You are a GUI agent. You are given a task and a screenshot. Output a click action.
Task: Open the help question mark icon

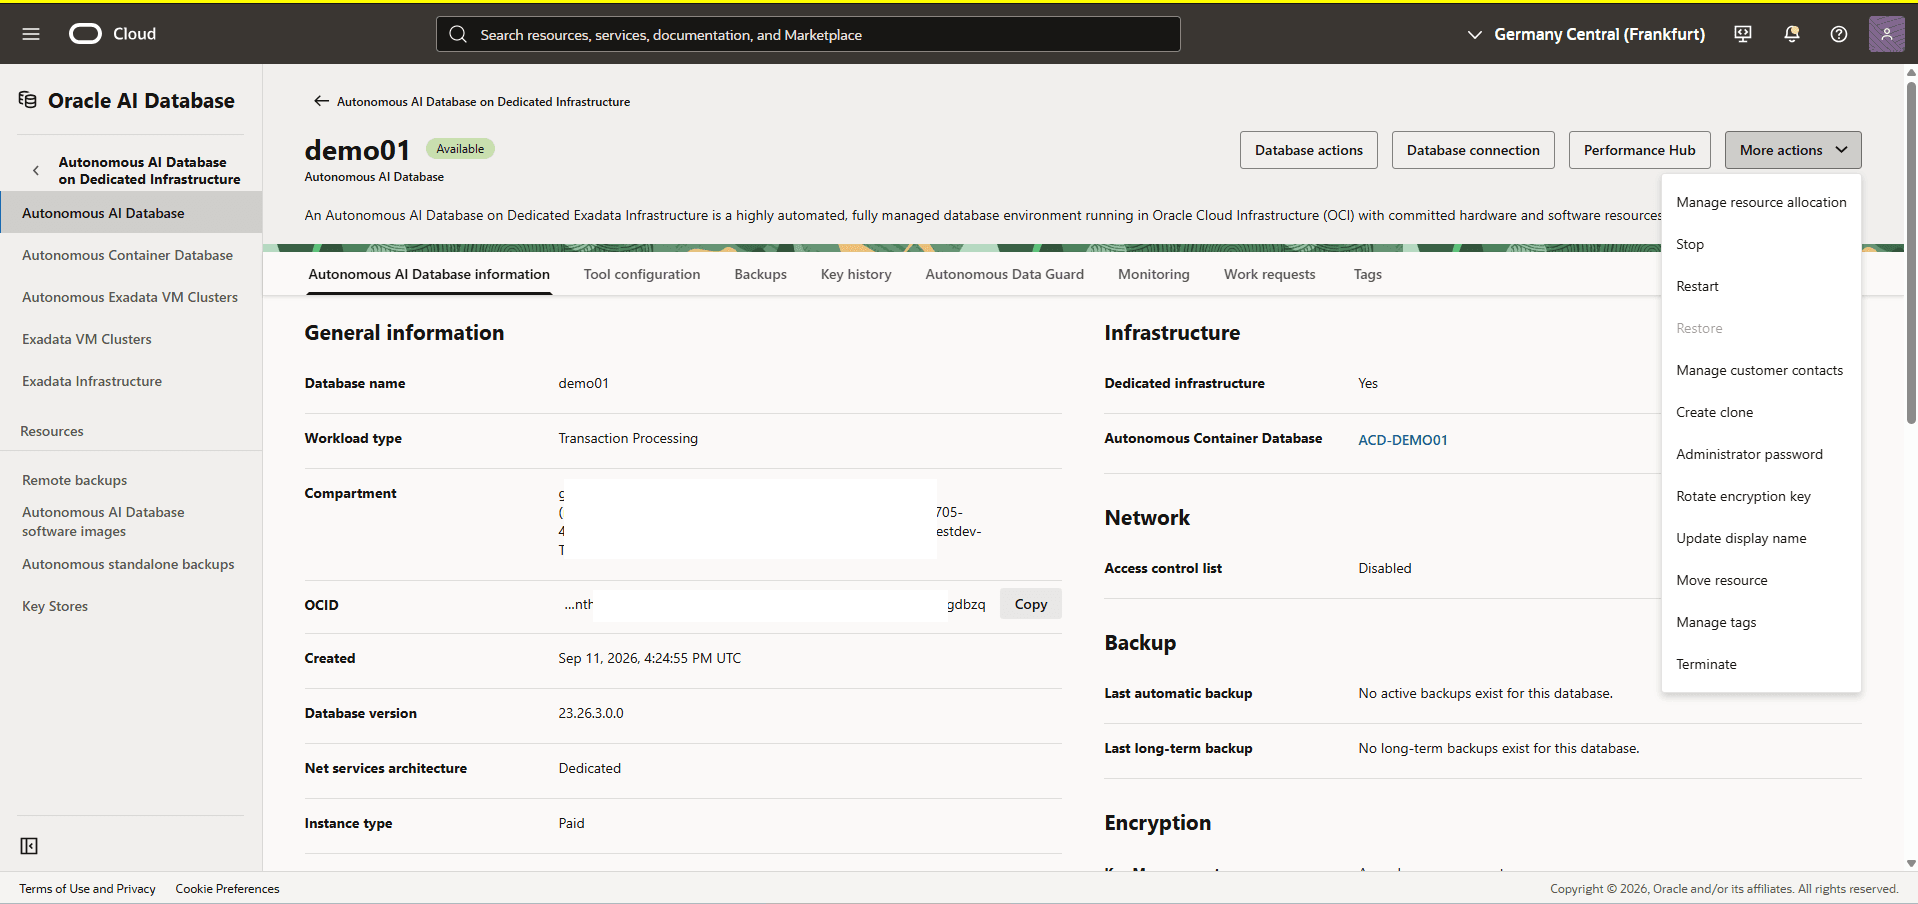[x=1839, y=34]
